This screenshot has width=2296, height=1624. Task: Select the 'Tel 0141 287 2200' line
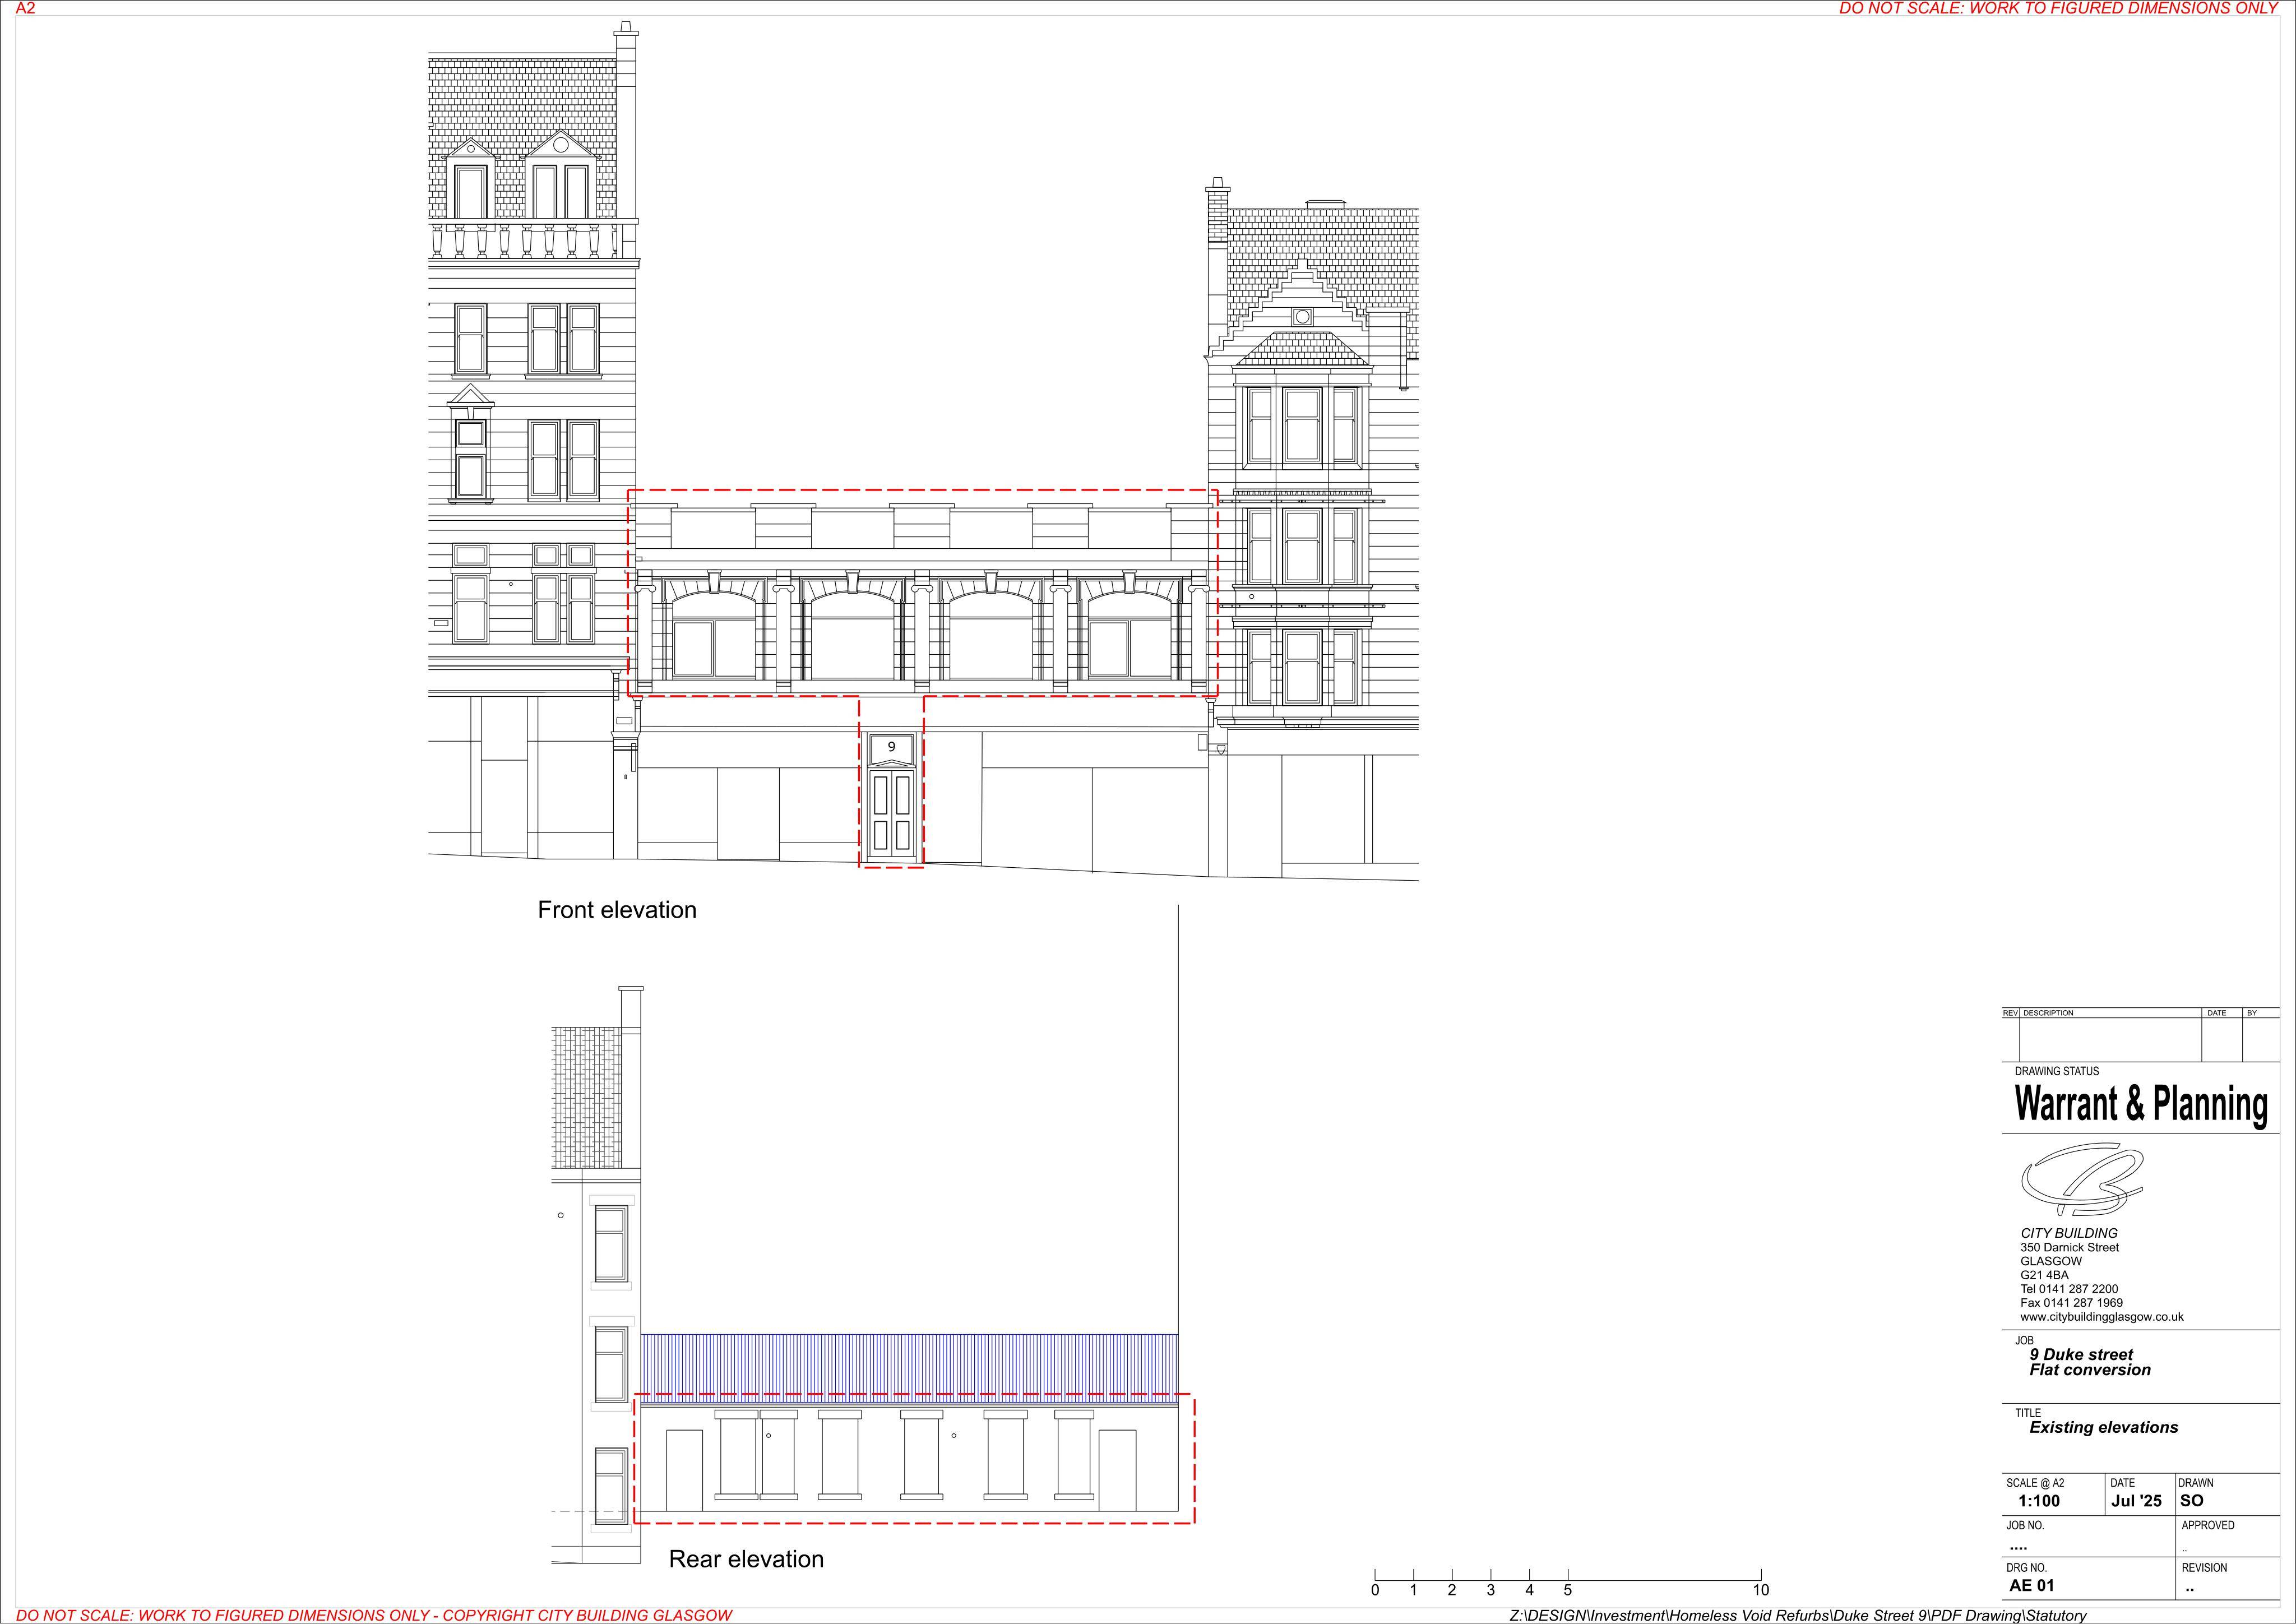[2069, 1289]
